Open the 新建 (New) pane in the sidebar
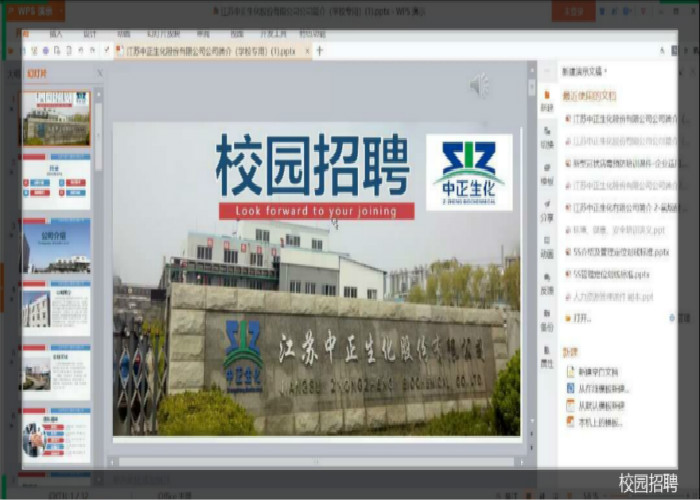Viewport: 700px width, 500px height. pyautogui.click(x=547, y=101)
